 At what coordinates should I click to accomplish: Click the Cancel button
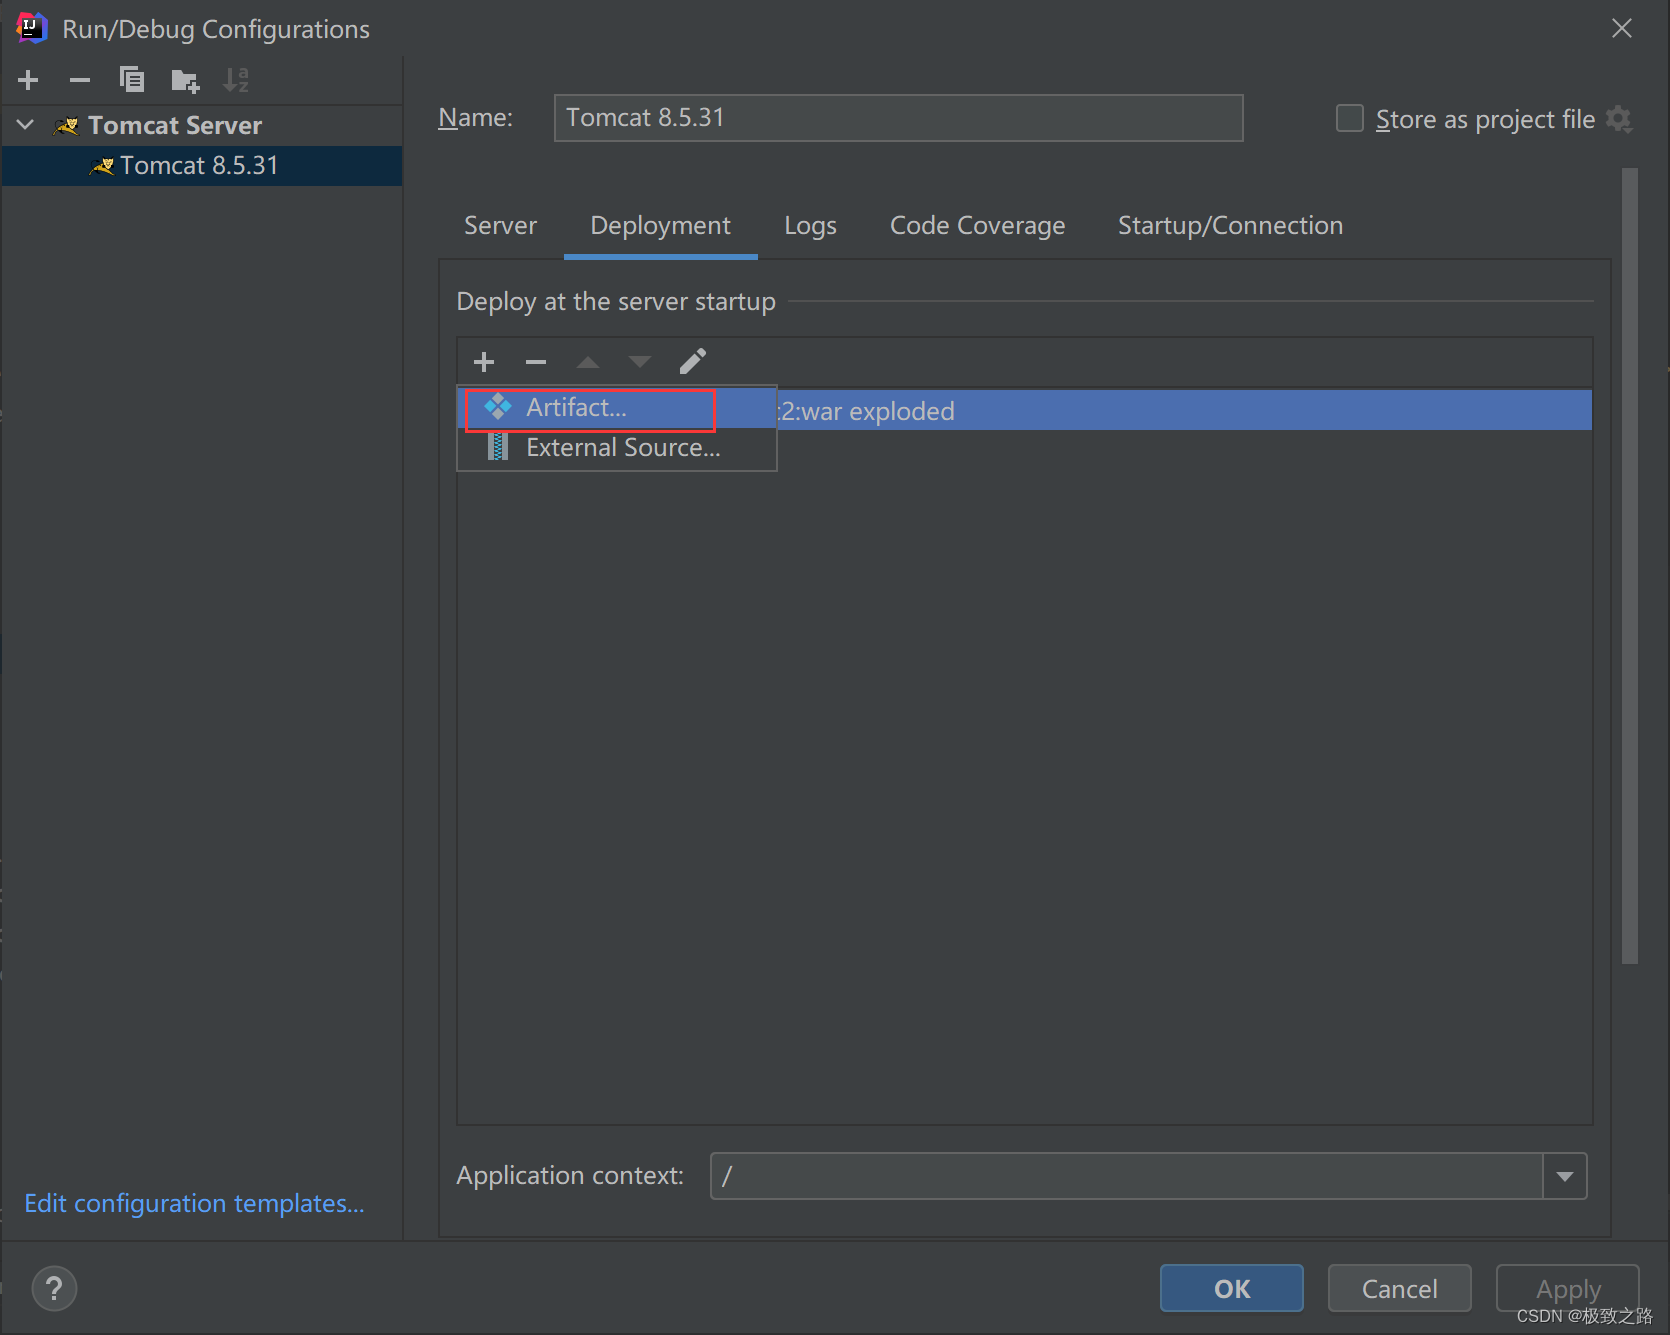click(1399, 1288)
